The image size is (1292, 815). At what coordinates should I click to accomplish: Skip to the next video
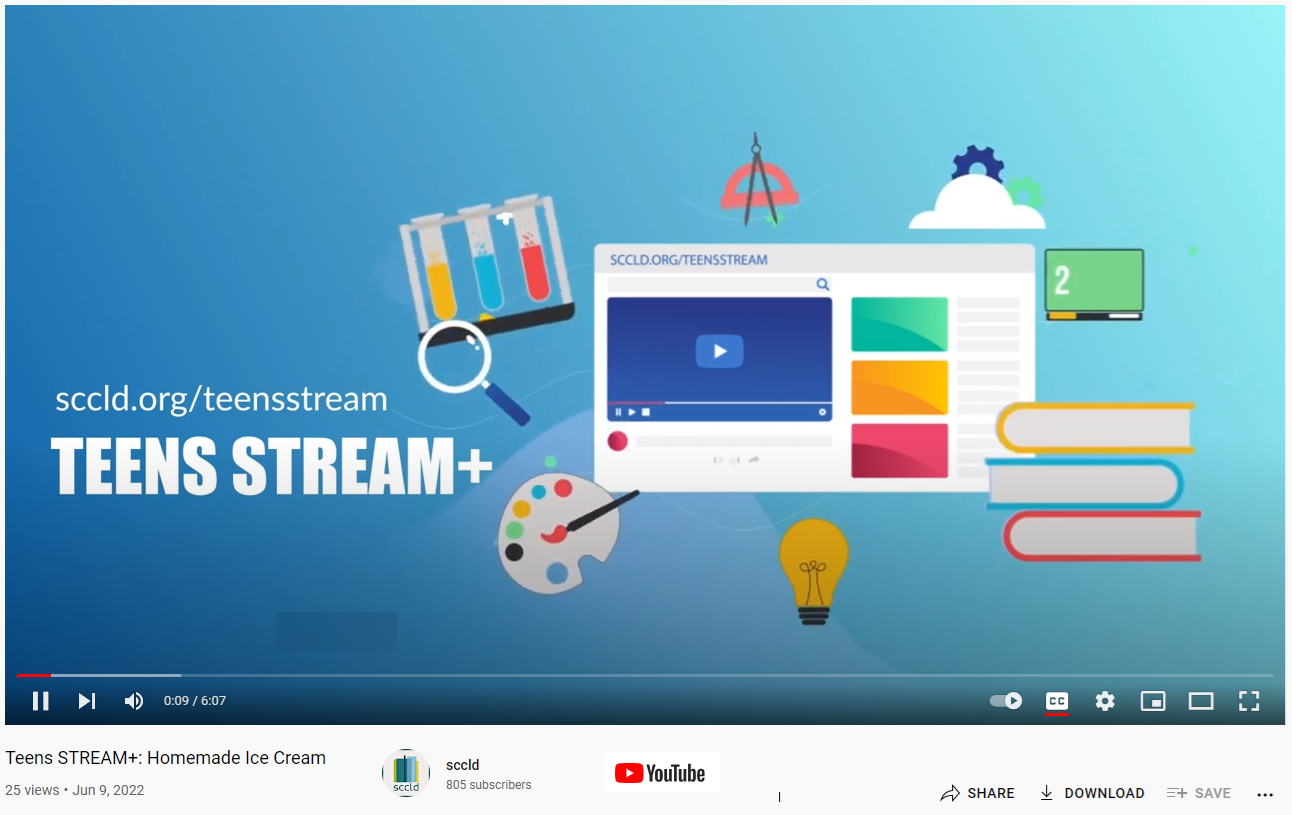(x=87, y=701)
